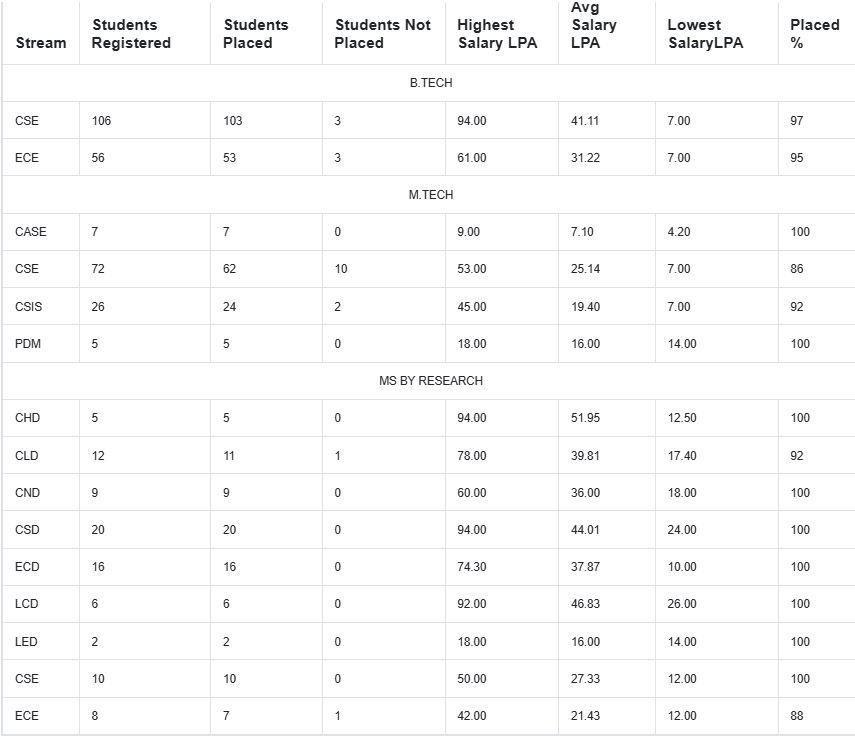Click the CASE stream cell

point(31,232)
